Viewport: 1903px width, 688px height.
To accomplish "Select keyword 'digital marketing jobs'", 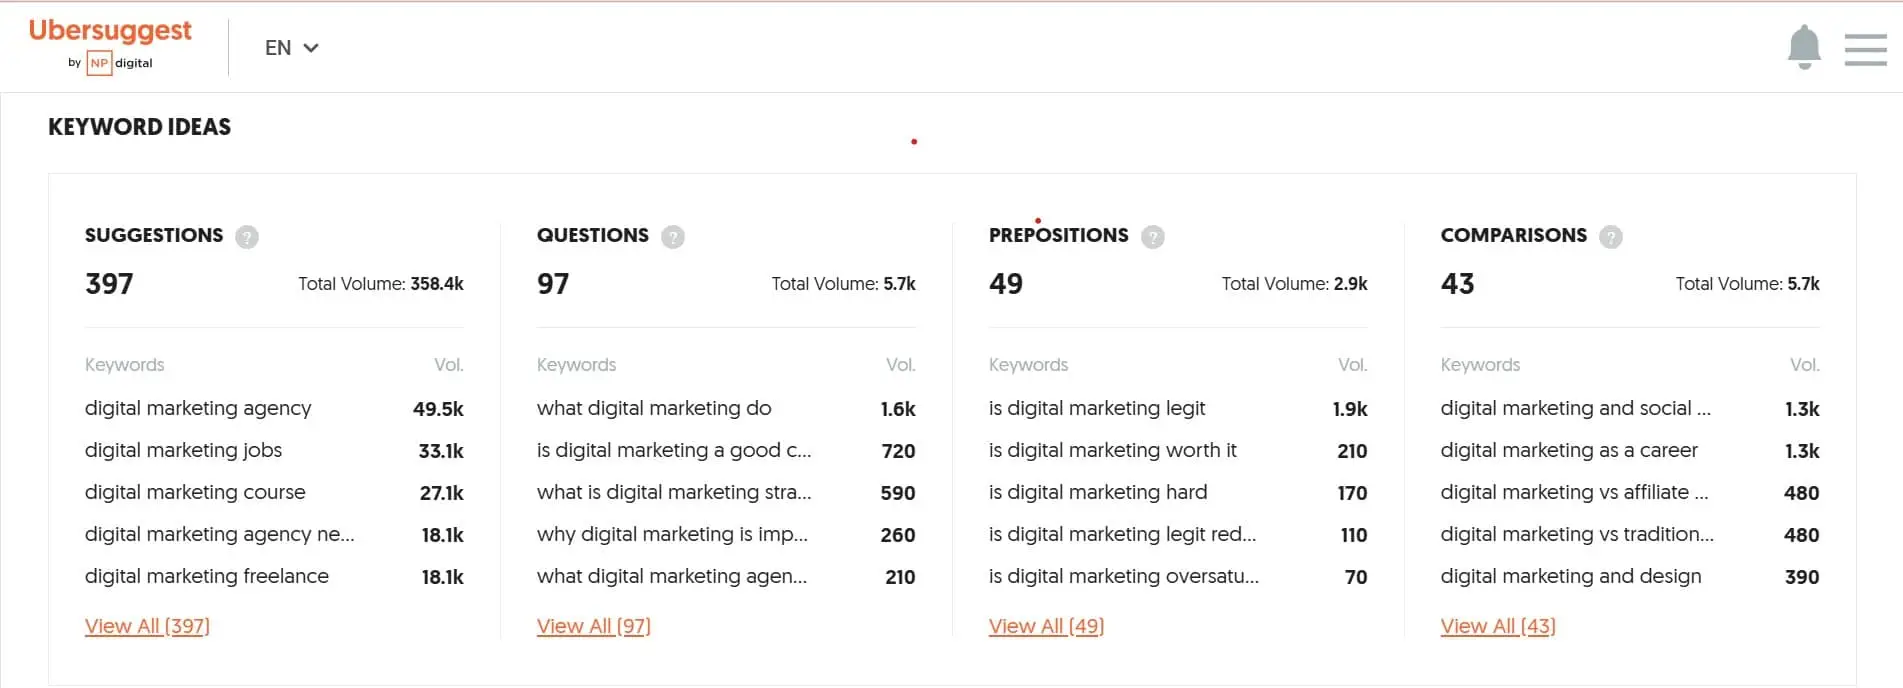I will (183, 450).
